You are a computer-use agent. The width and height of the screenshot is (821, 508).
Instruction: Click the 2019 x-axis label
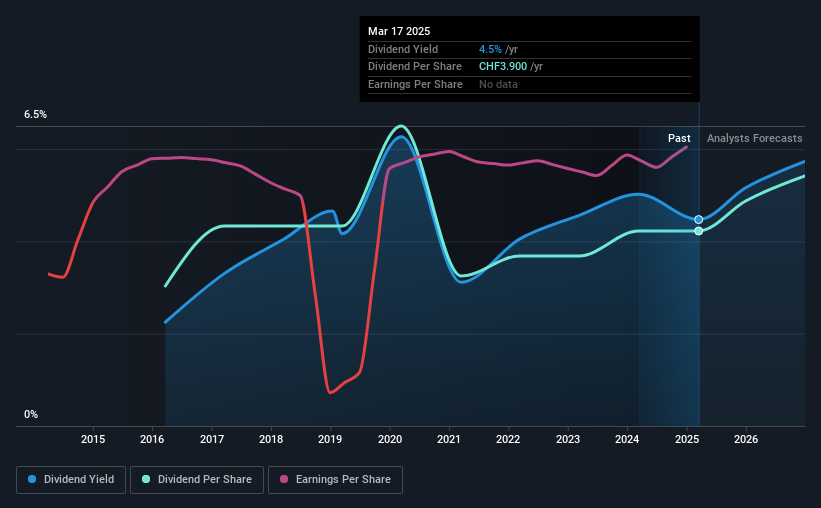[x=330, y=439]
